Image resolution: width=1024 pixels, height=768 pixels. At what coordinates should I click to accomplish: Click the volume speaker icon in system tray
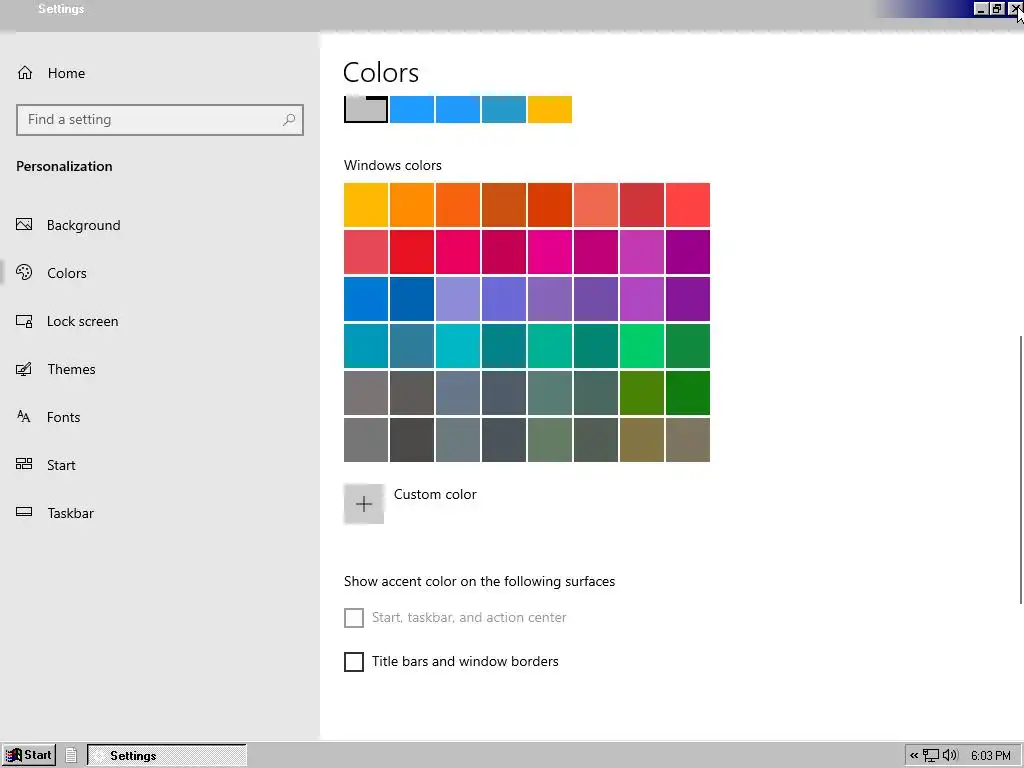(949, 756)
